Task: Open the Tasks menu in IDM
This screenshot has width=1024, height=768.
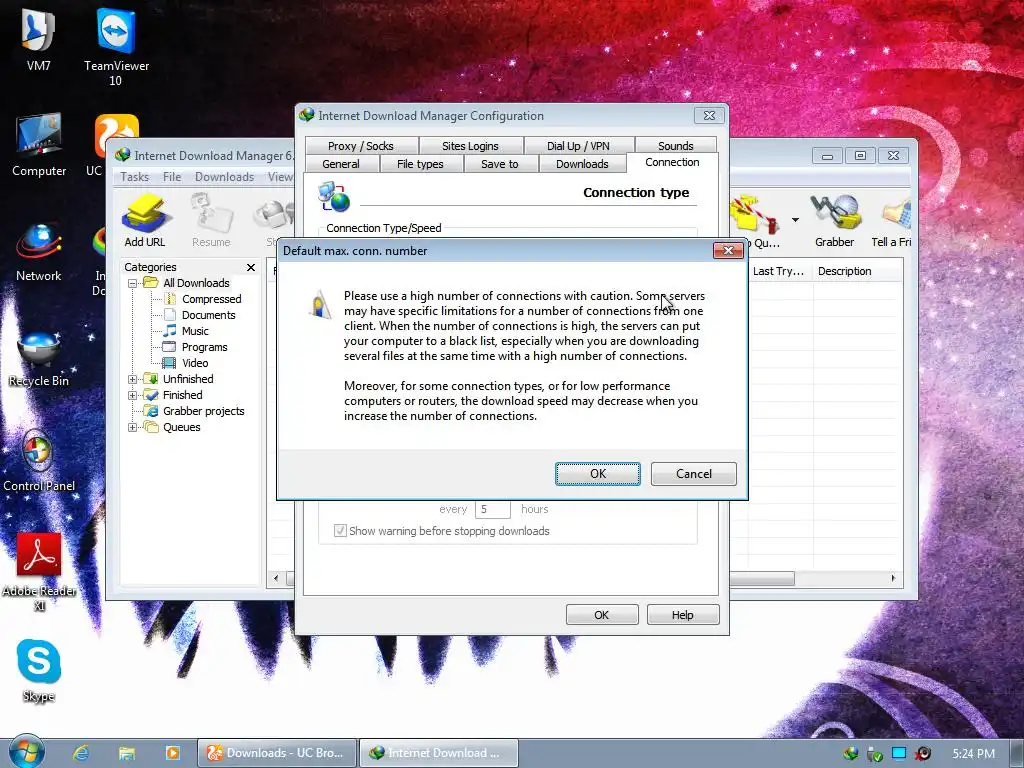Action: pyautogui.click(x=135, y=177)
